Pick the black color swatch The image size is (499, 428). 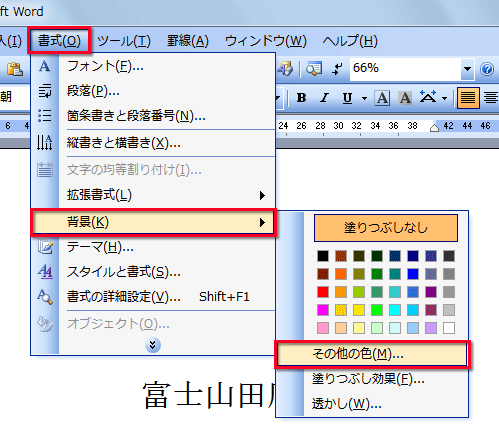click(323, 256)
